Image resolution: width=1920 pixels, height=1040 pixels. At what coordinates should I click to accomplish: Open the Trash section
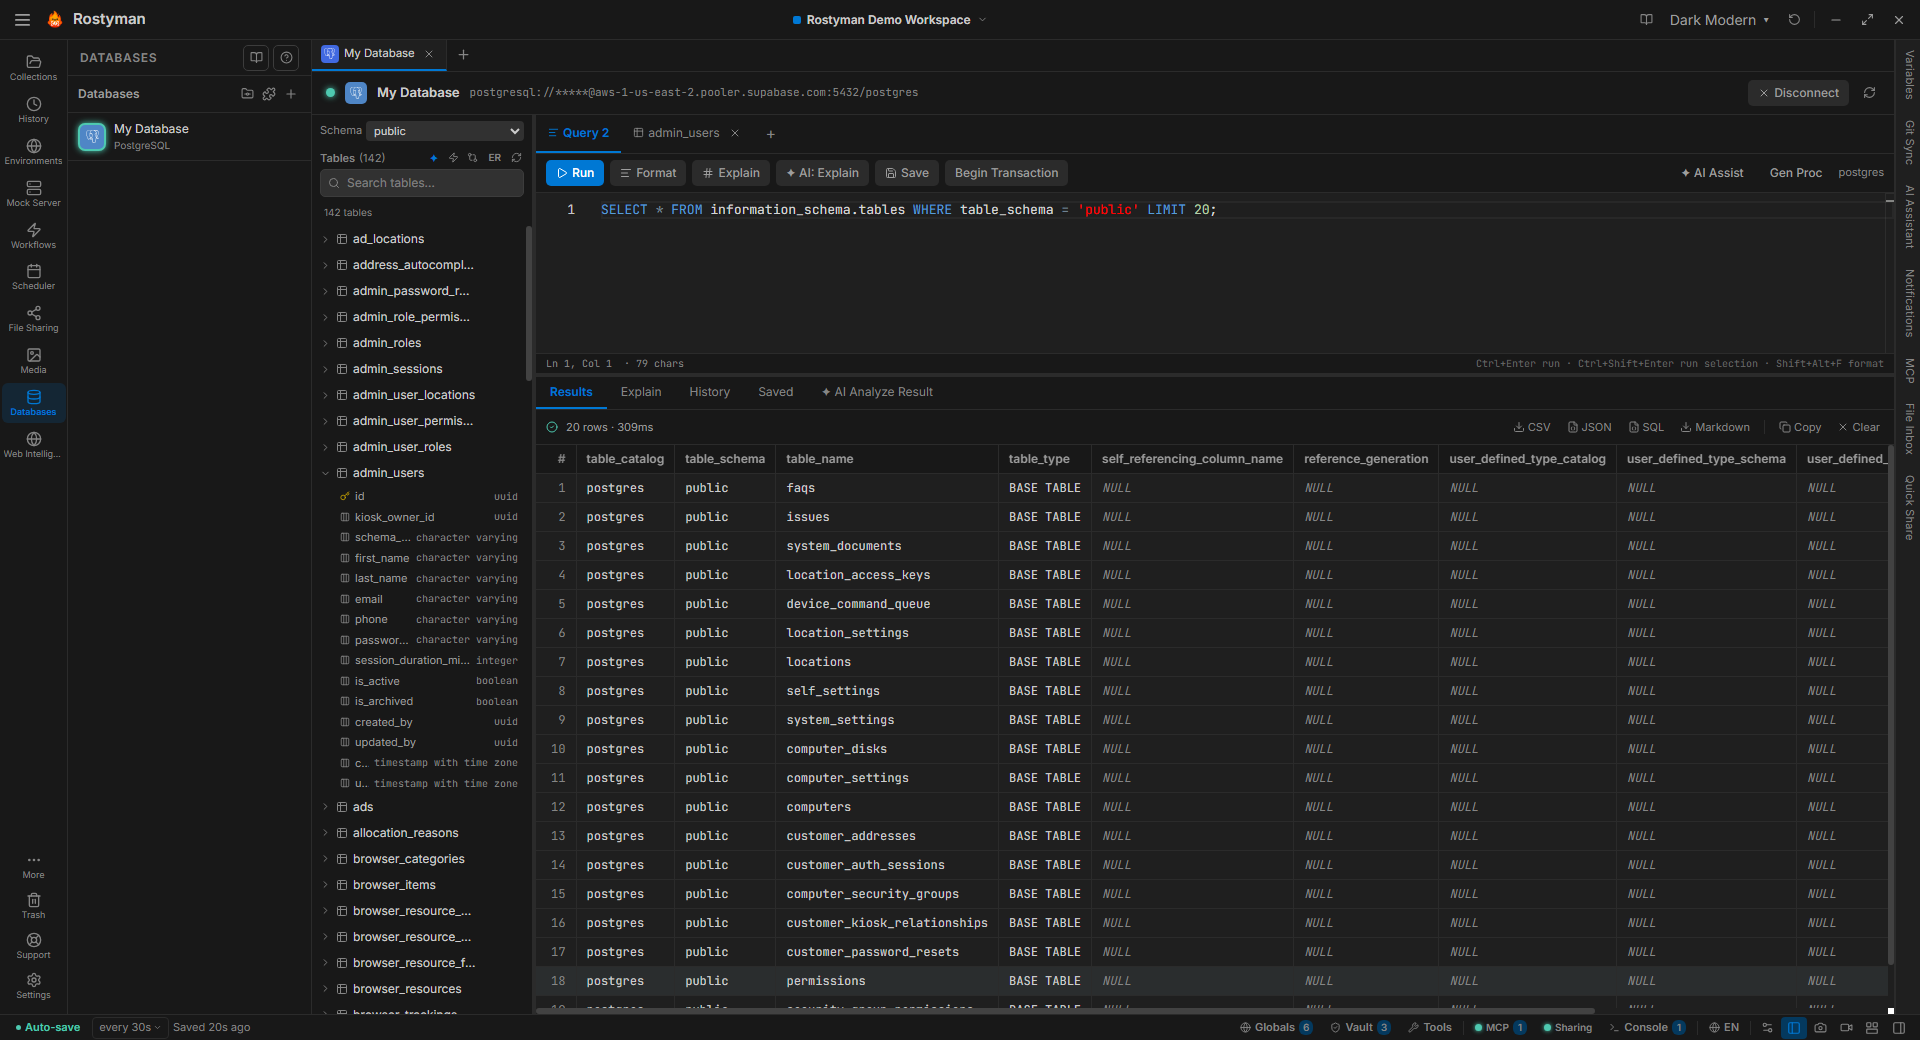pyautogui.click(x=33, y=906)
